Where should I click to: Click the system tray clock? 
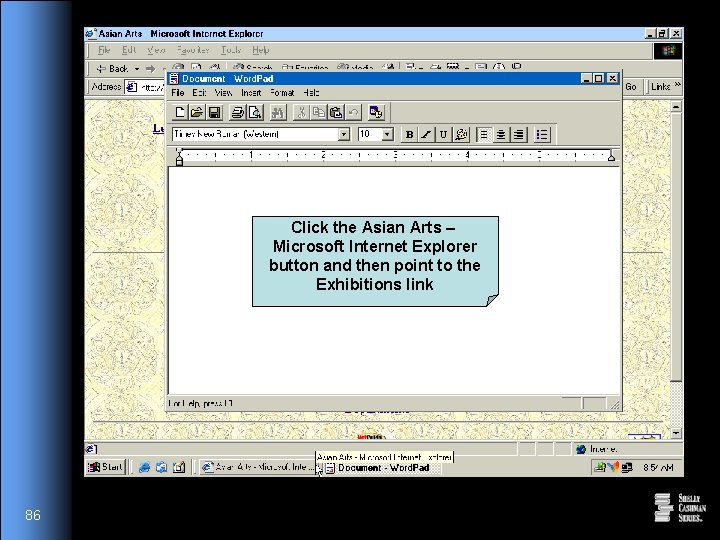click(x=658, y=467)
